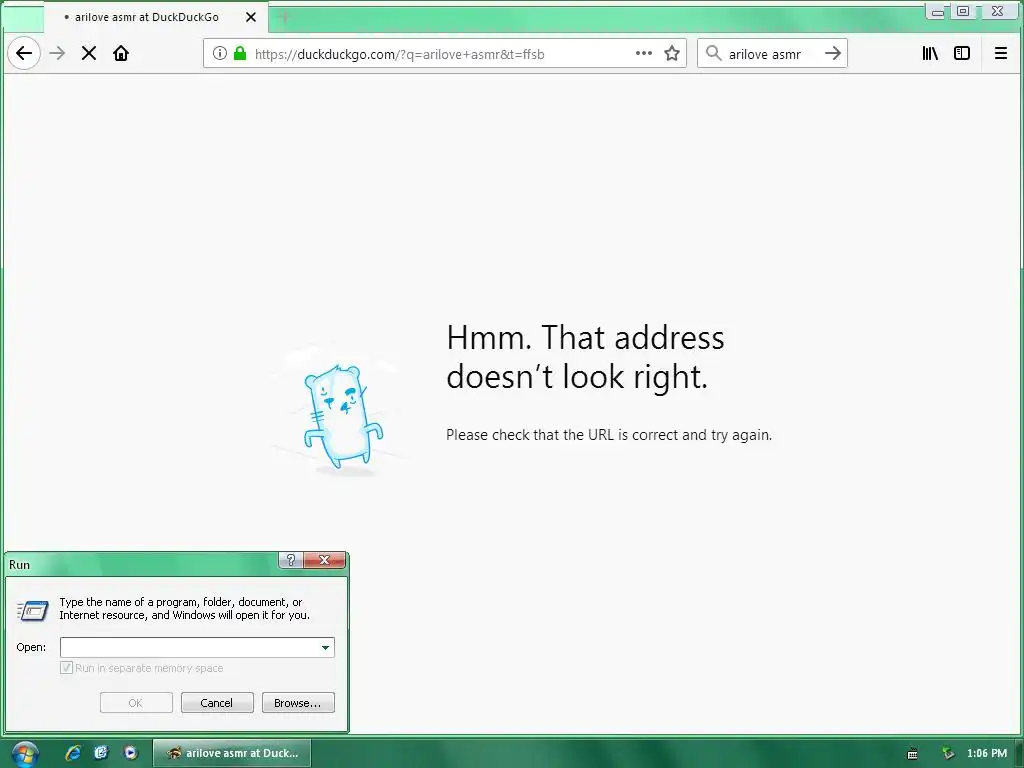The image size is (1024, 768).
Task: Expand the Open dropdown in Run dialog
Action: tap(325, 647)
